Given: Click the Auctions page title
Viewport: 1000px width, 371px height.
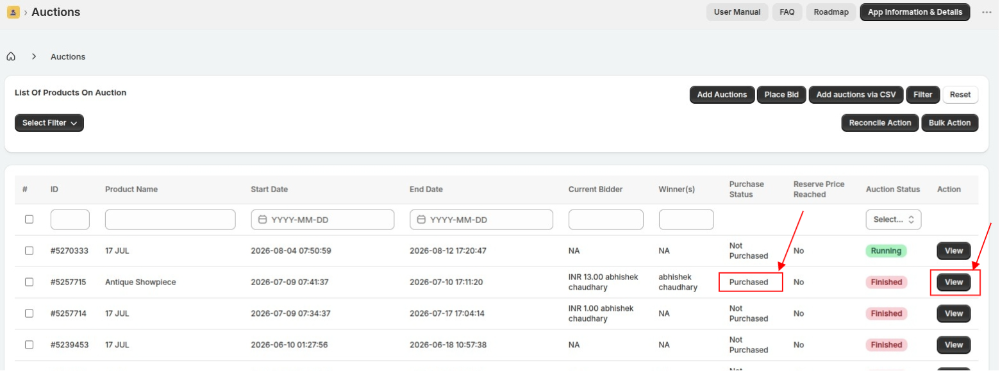Looking at the screenshot, I should (55, 12).
